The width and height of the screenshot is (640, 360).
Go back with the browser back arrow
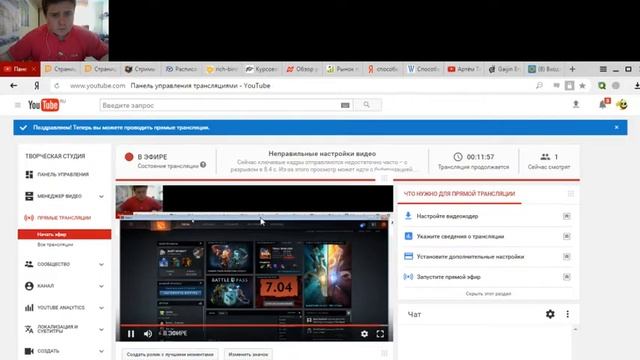(x=13, y=86)
